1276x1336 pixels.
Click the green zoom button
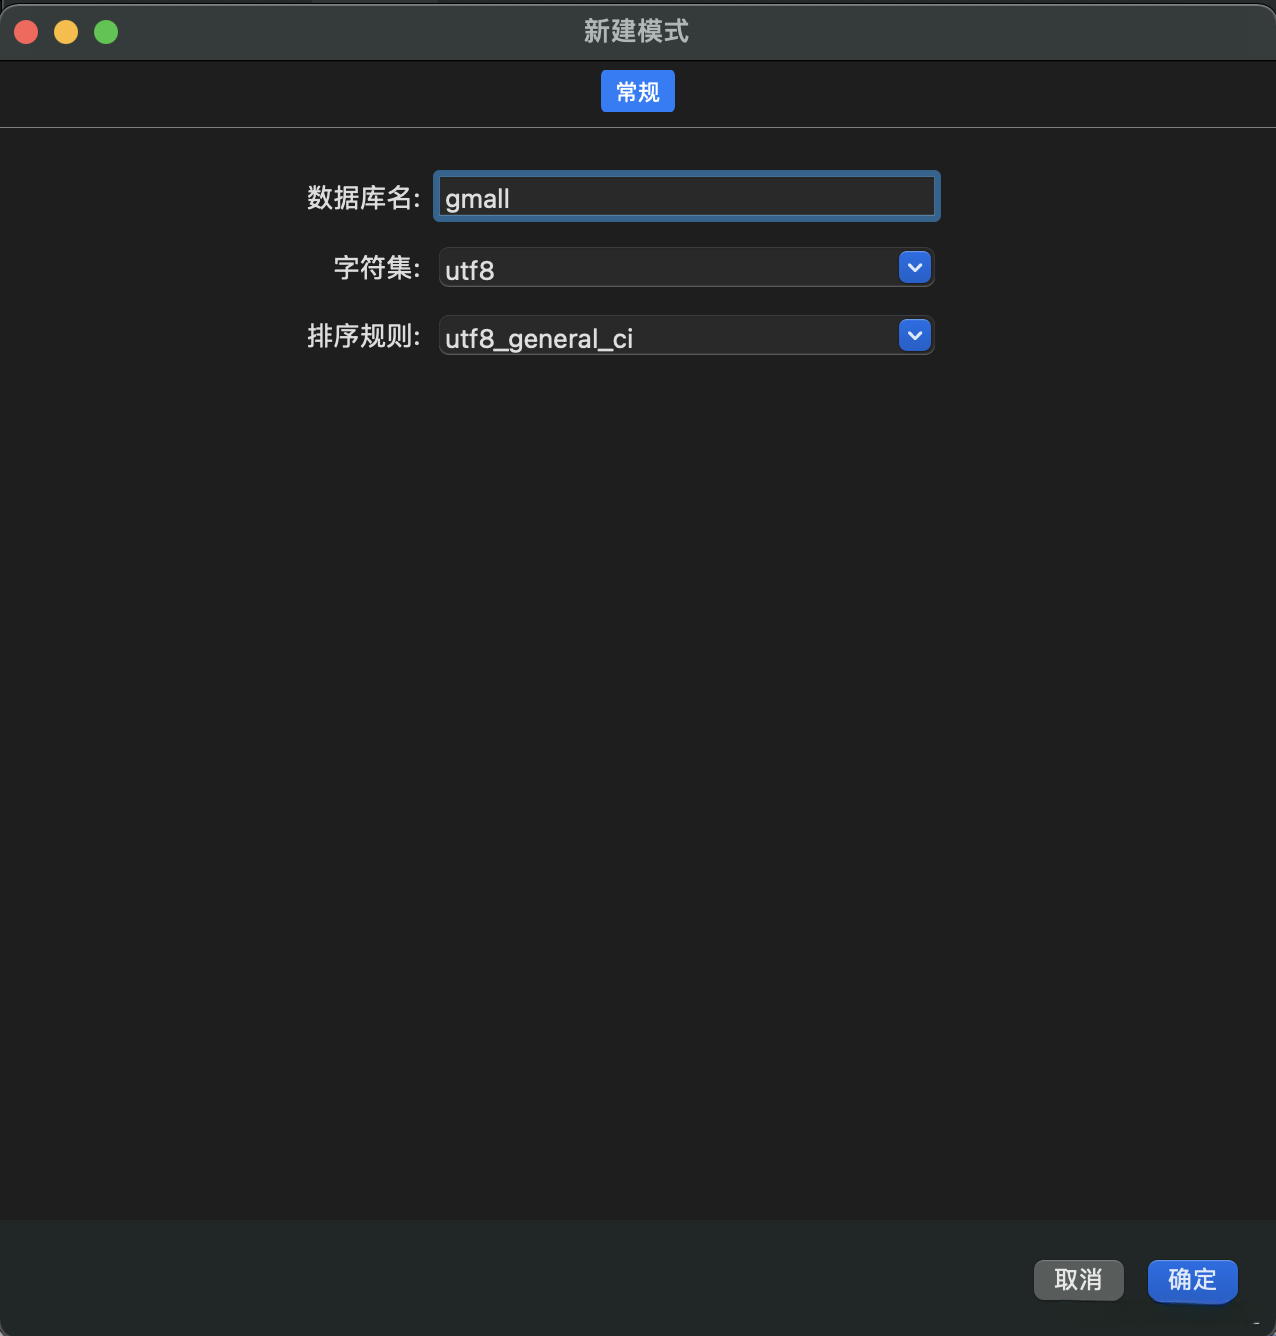[105, 31]
